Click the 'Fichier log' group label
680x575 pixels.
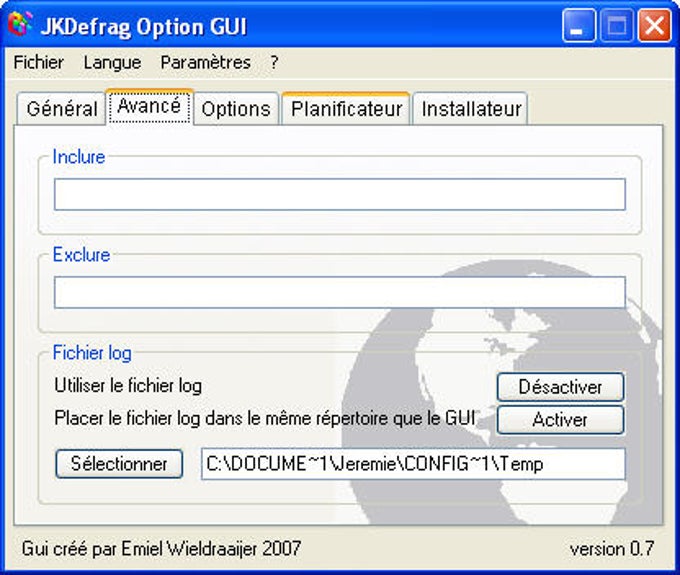pos(92,353)
